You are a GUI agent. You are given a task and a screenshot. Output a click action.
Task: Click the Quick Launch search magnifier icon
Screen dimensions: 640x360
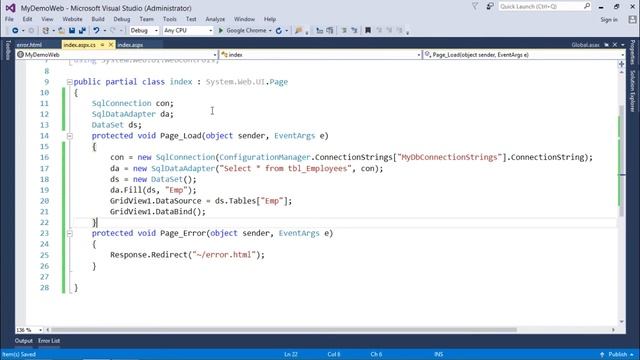click(x=587, y=6)
